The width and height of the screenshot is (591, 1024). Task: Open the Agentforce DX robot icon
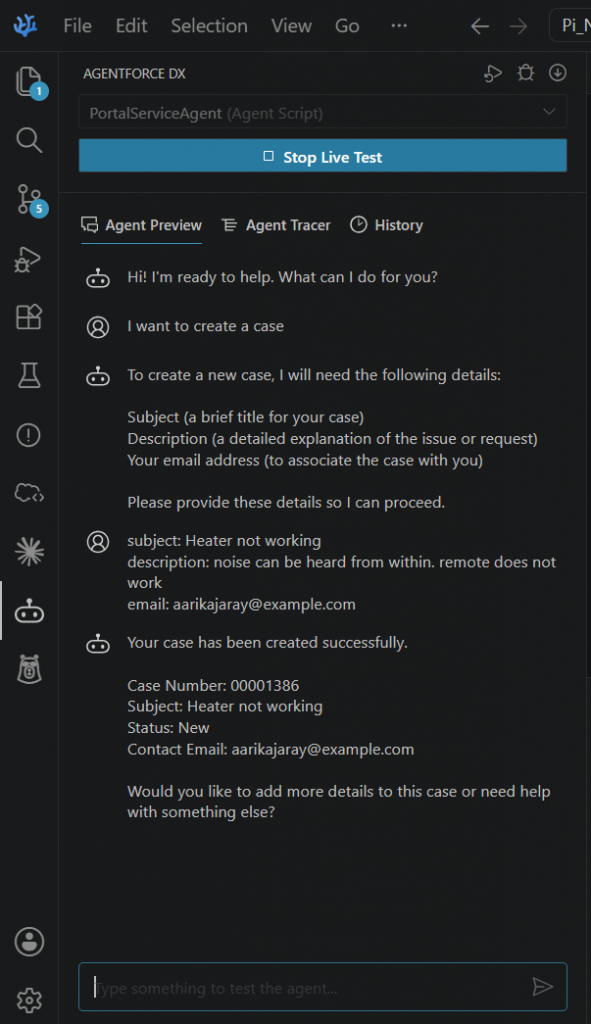[x=29, y=611]
